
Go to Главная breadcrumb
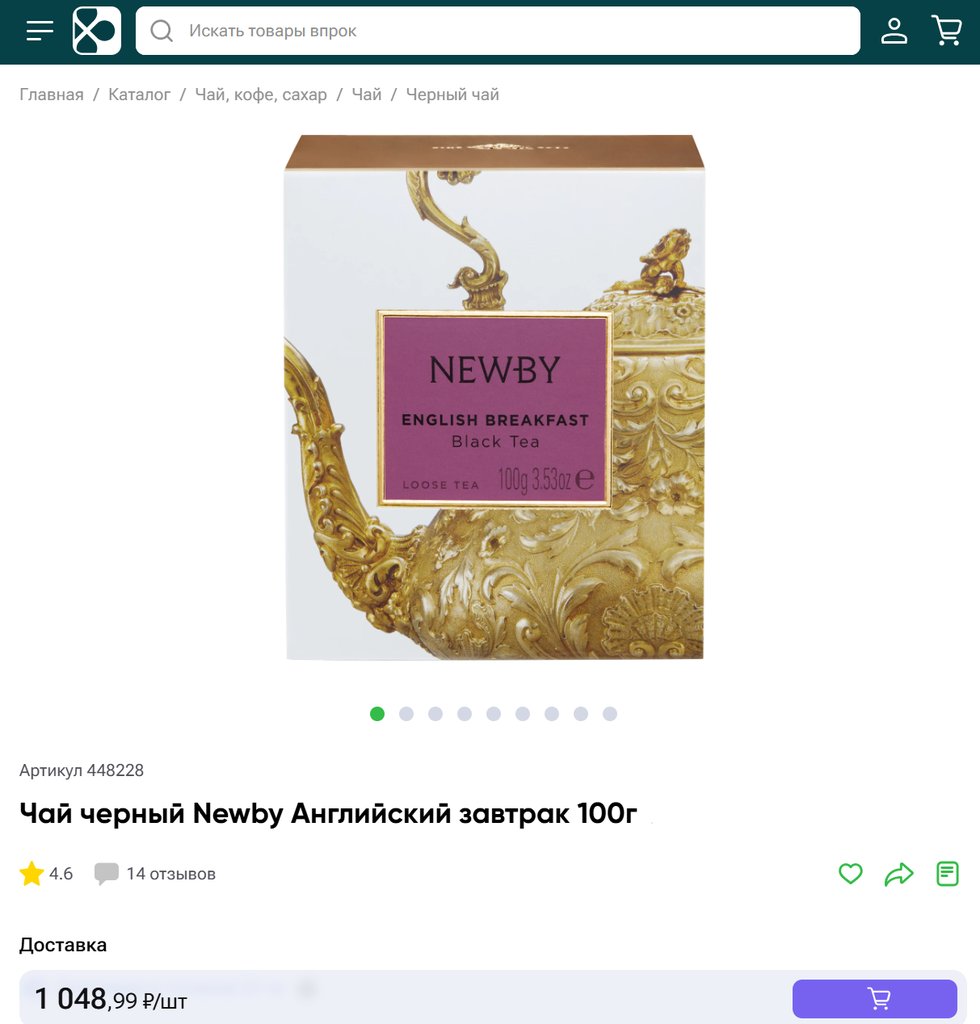(x=52, y=95)
